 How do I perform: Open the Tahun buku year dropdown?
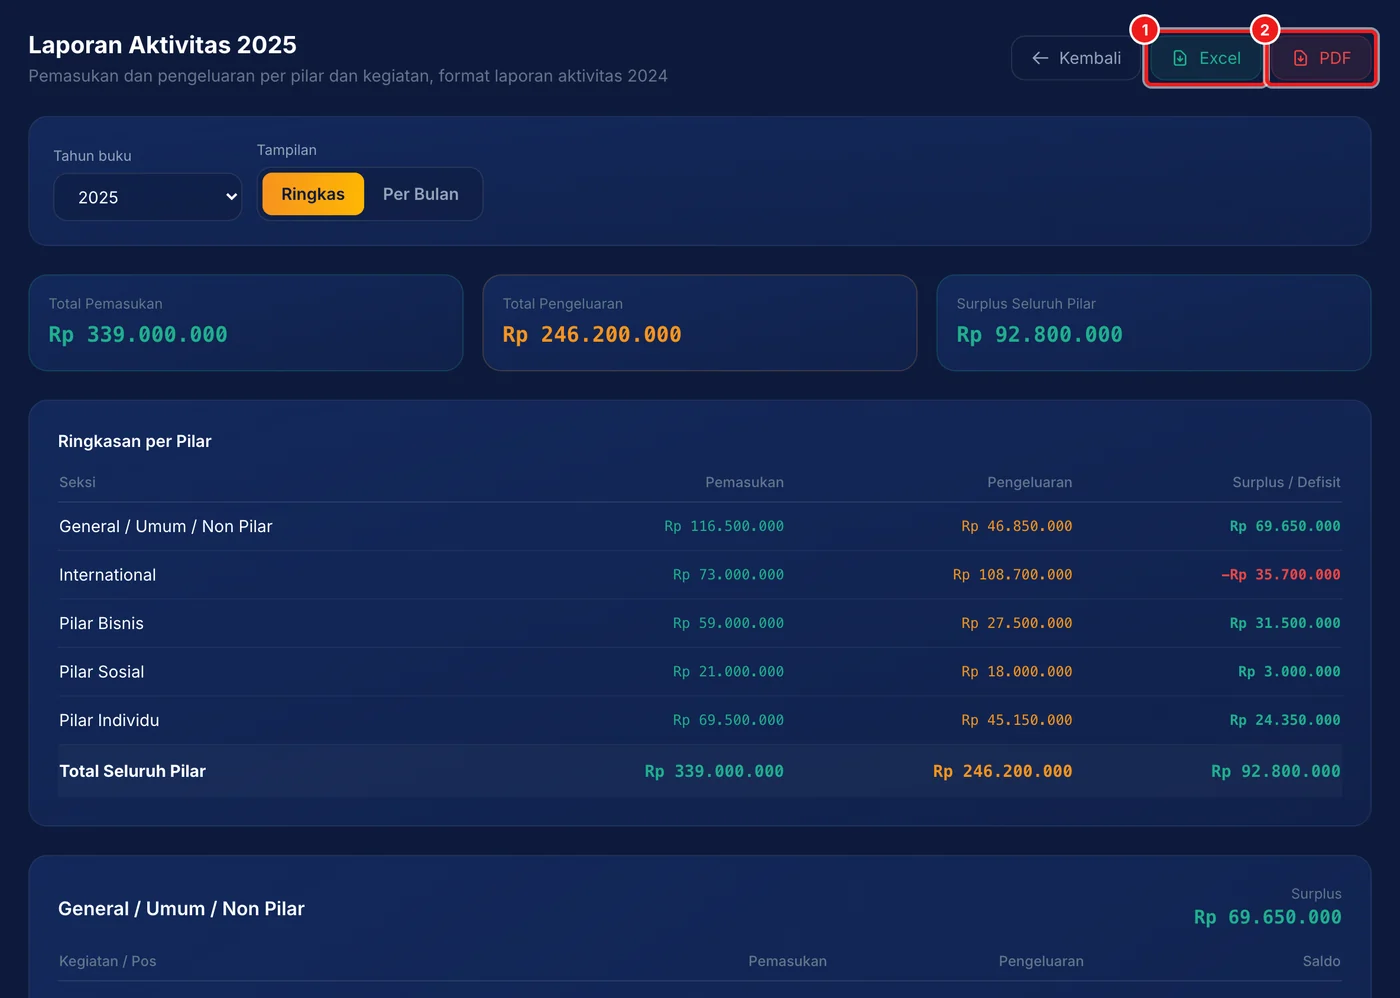(x=148, y=197)
